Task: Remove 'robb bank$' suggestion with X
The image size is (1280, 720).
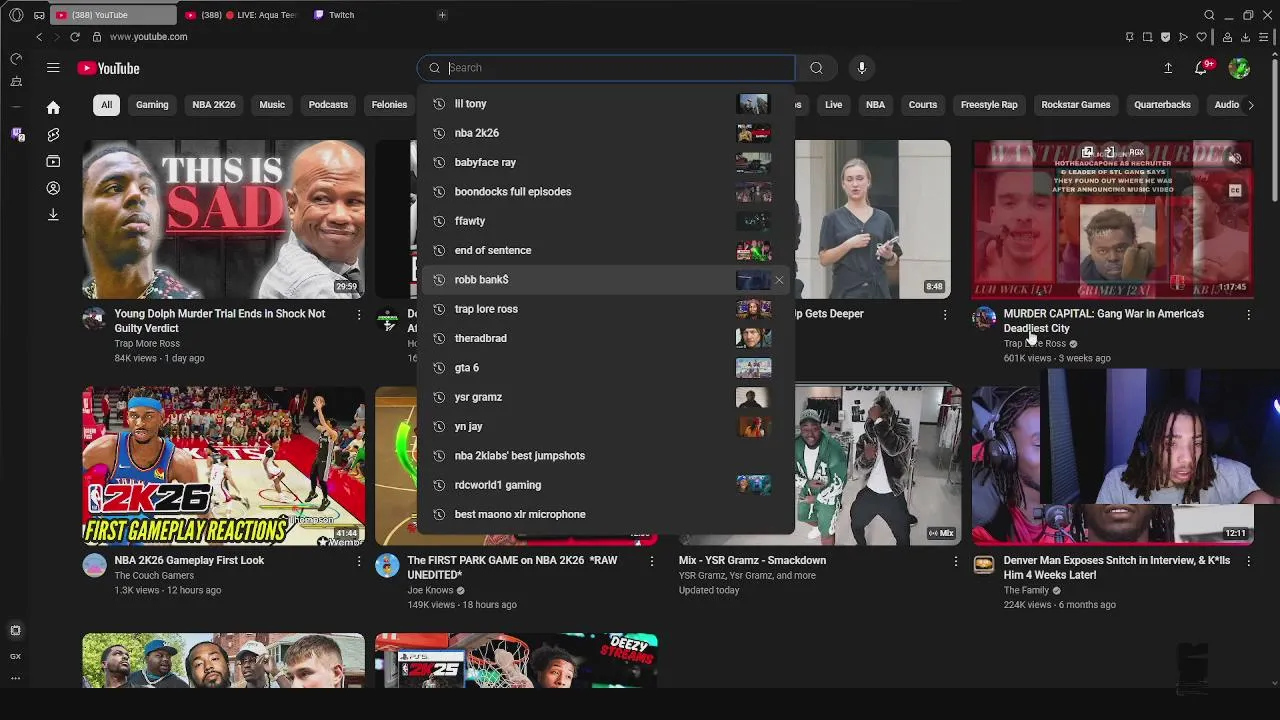Action: (x=779, y=280)
